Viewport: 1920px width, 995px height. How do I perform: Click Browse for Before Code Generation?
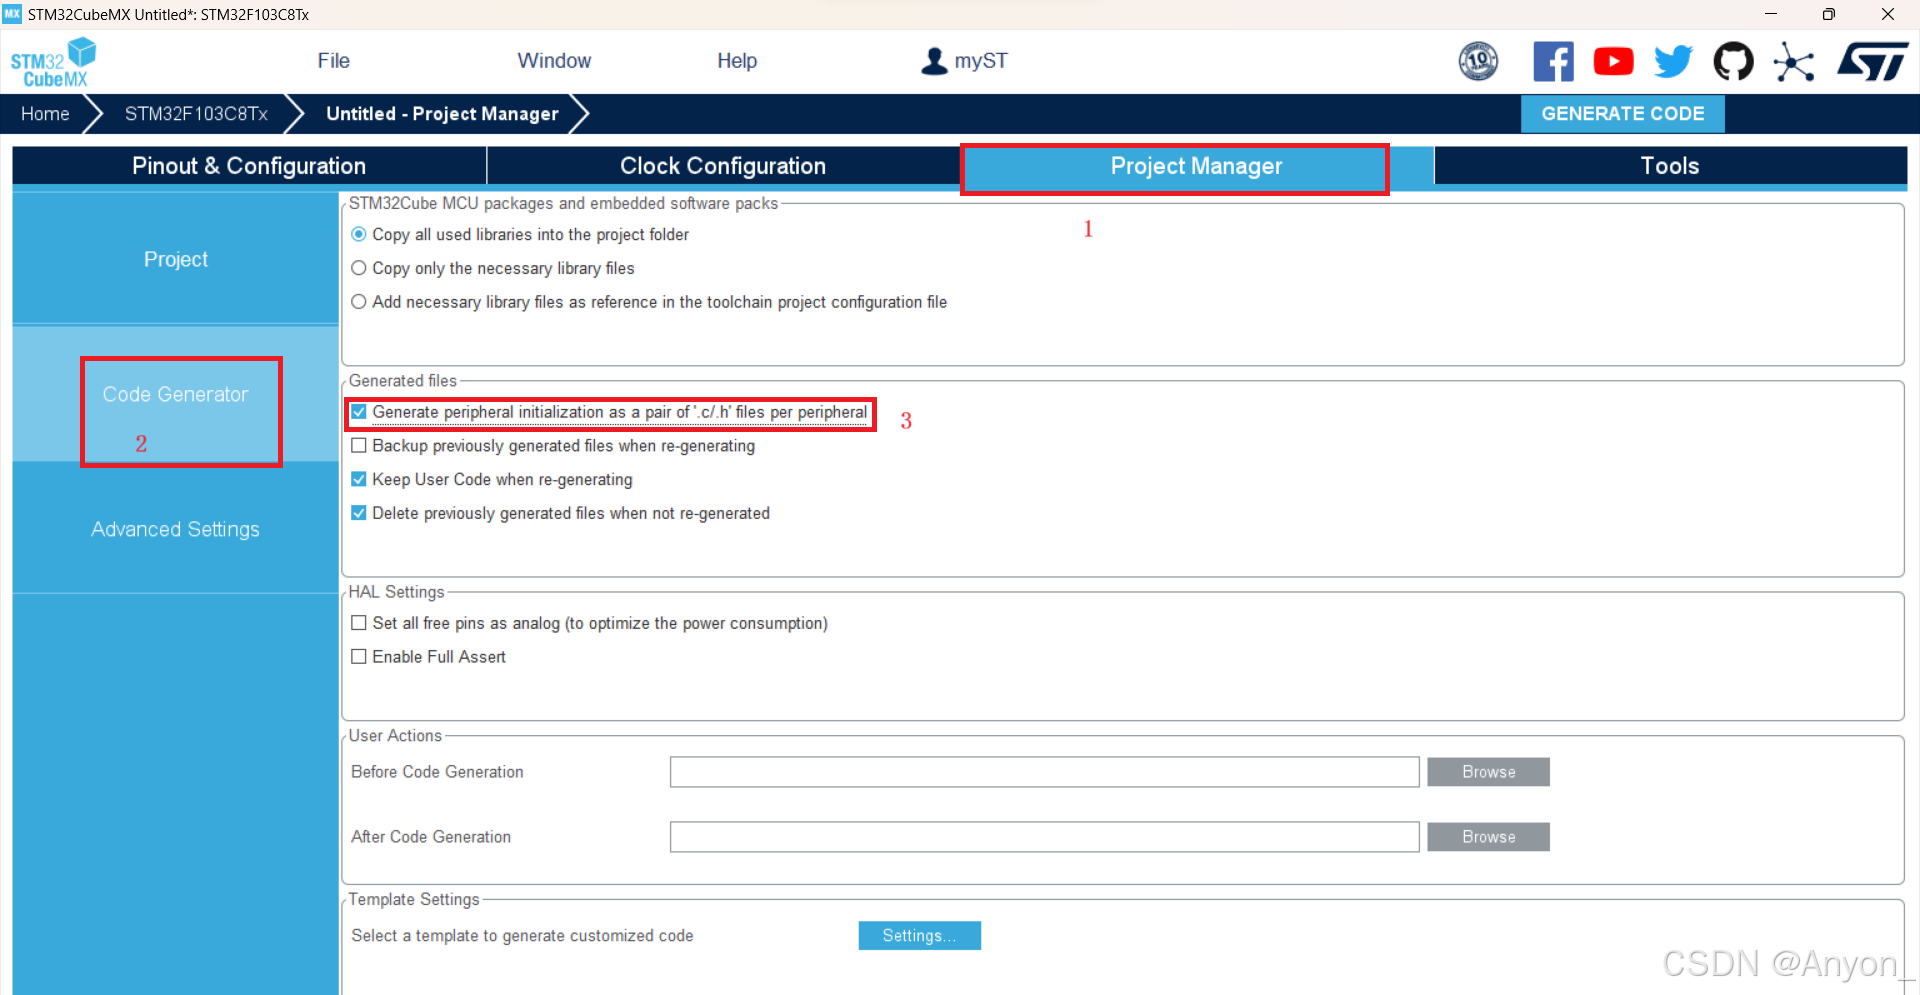(x=1488, y=772)
